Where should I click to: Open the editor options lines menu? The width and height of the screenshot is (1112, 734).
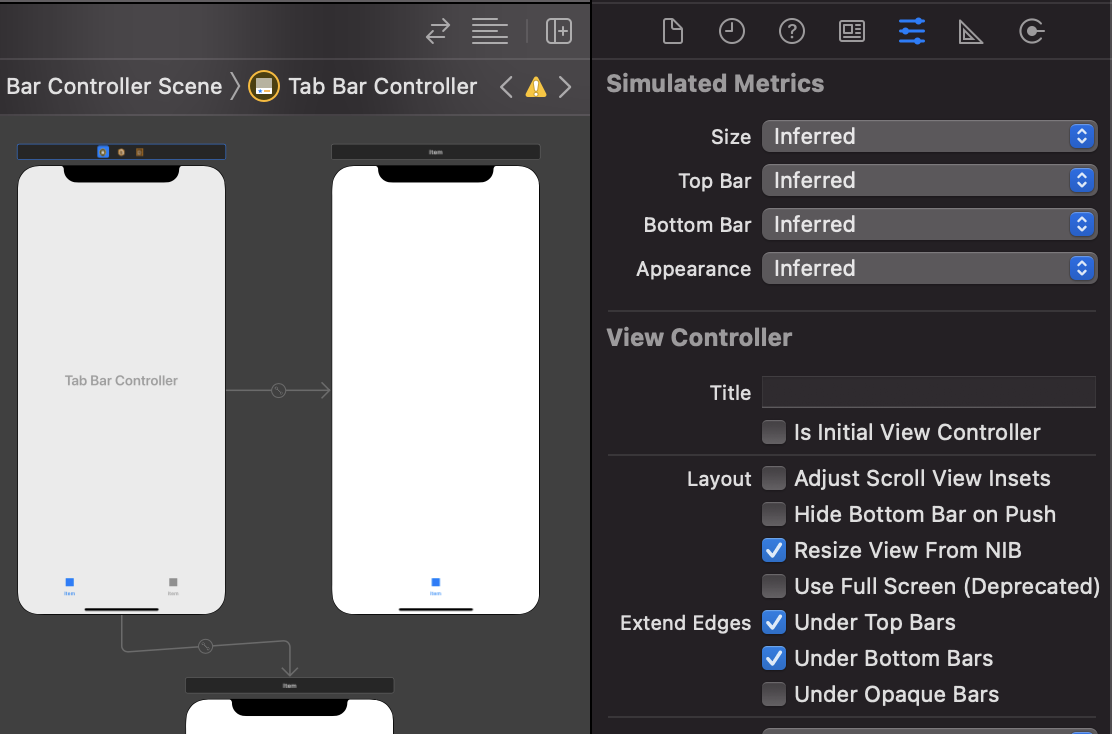click(489, 31)
